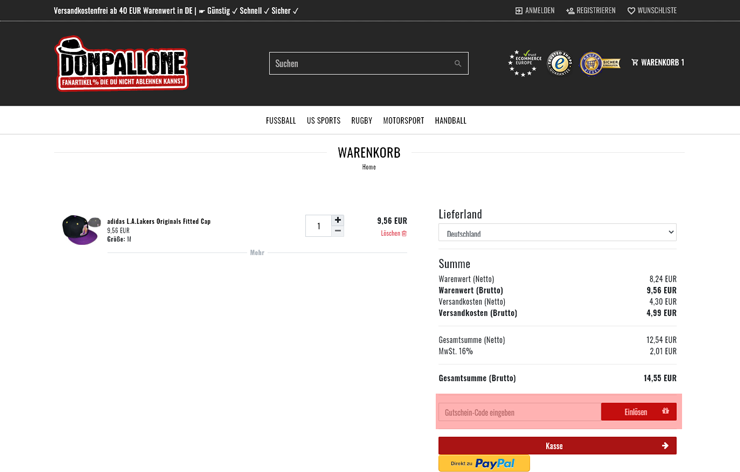Click the trash icon next to Löschen
740x472 pixels.
404,233
